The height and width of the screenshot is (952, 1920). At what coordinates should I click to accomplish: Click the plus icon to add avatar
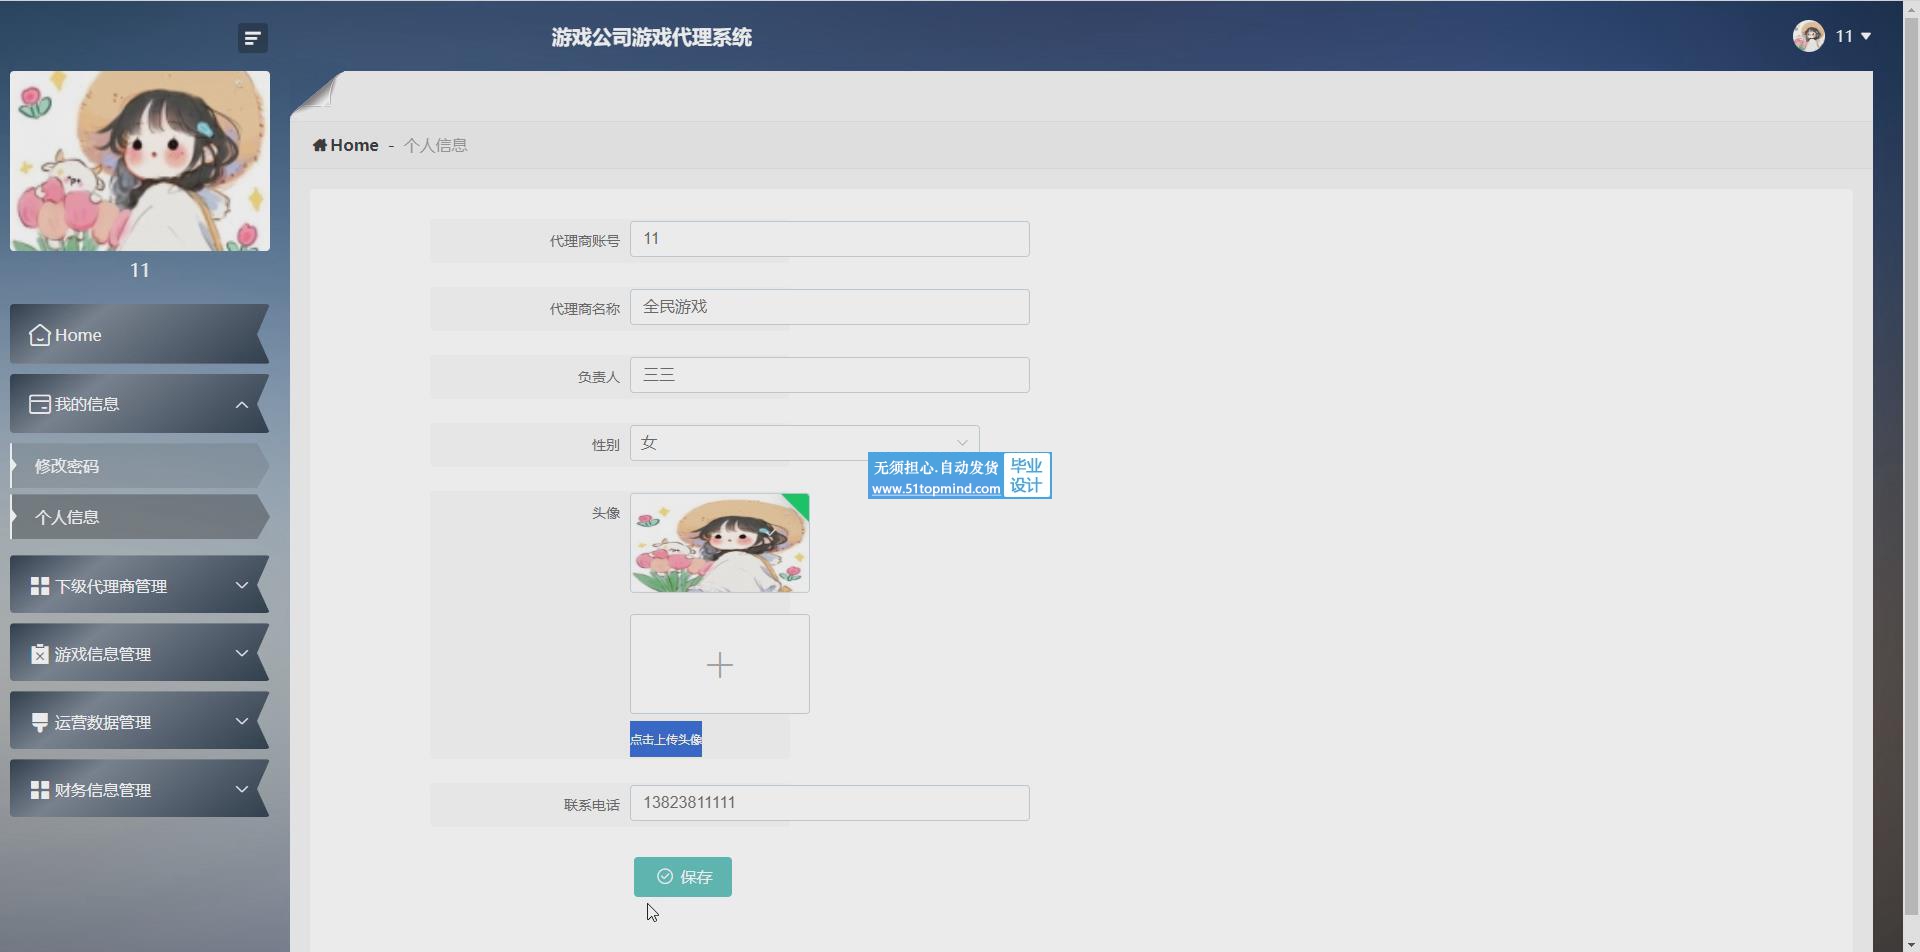(719, 665)
